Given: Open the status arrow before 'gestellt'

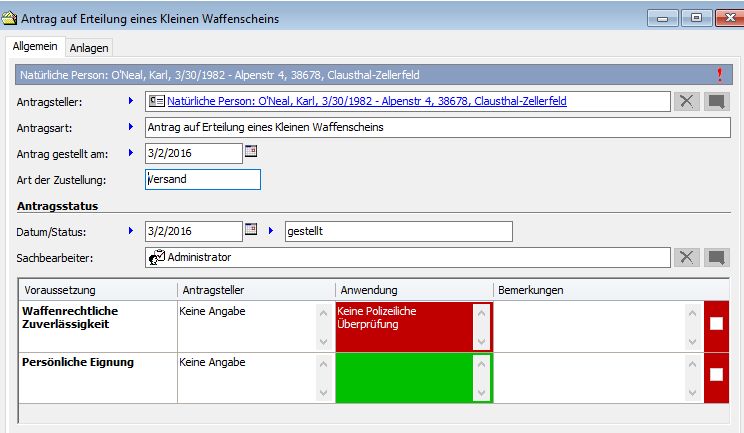Looking at the screenshot, I should click(x=270, y=231).
